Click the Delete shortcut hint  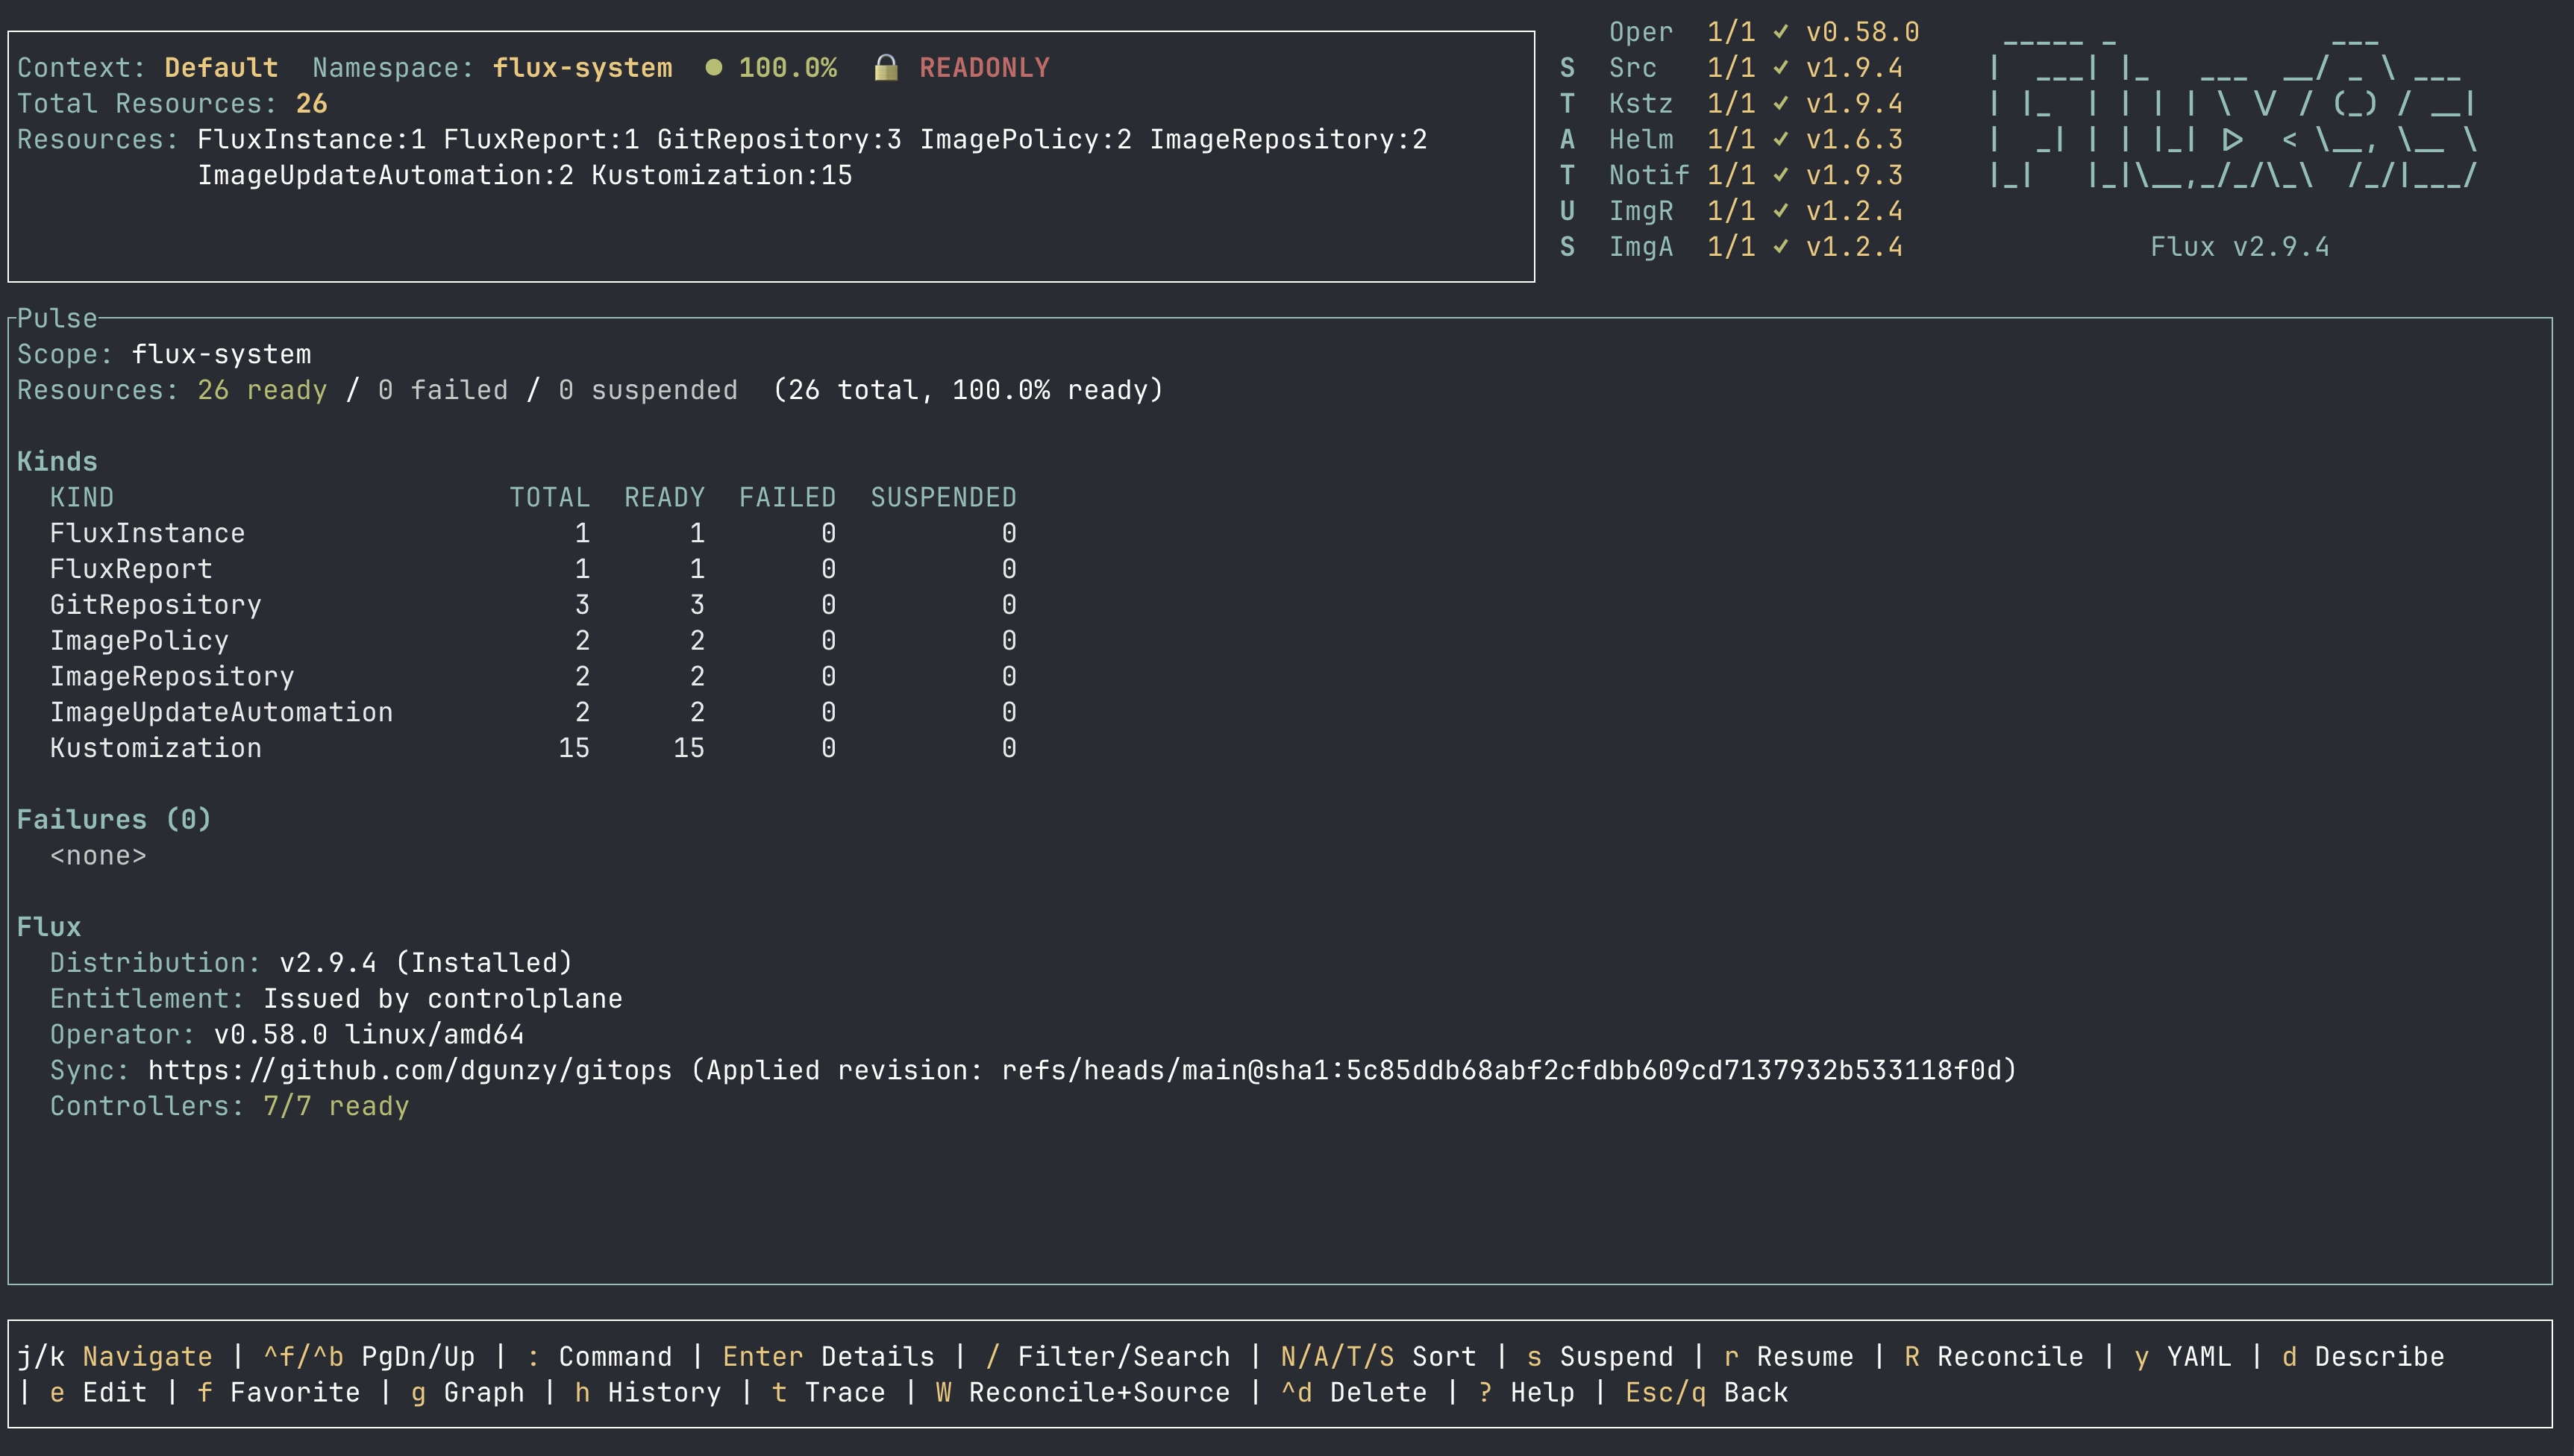1354,1393
